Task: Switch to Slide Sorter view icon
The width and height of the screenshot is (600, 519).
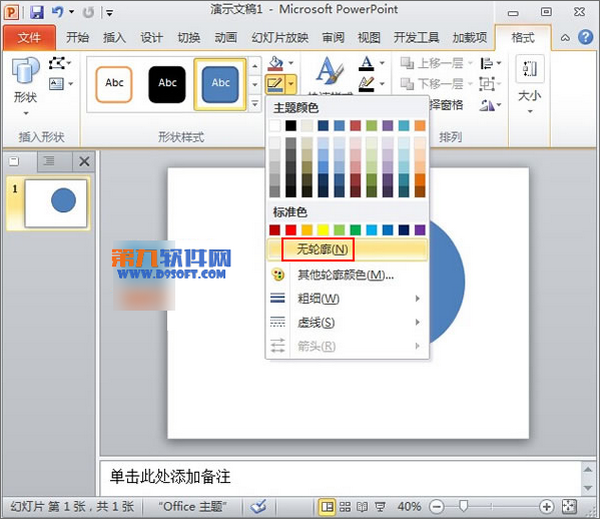Action: coord(347,507)
